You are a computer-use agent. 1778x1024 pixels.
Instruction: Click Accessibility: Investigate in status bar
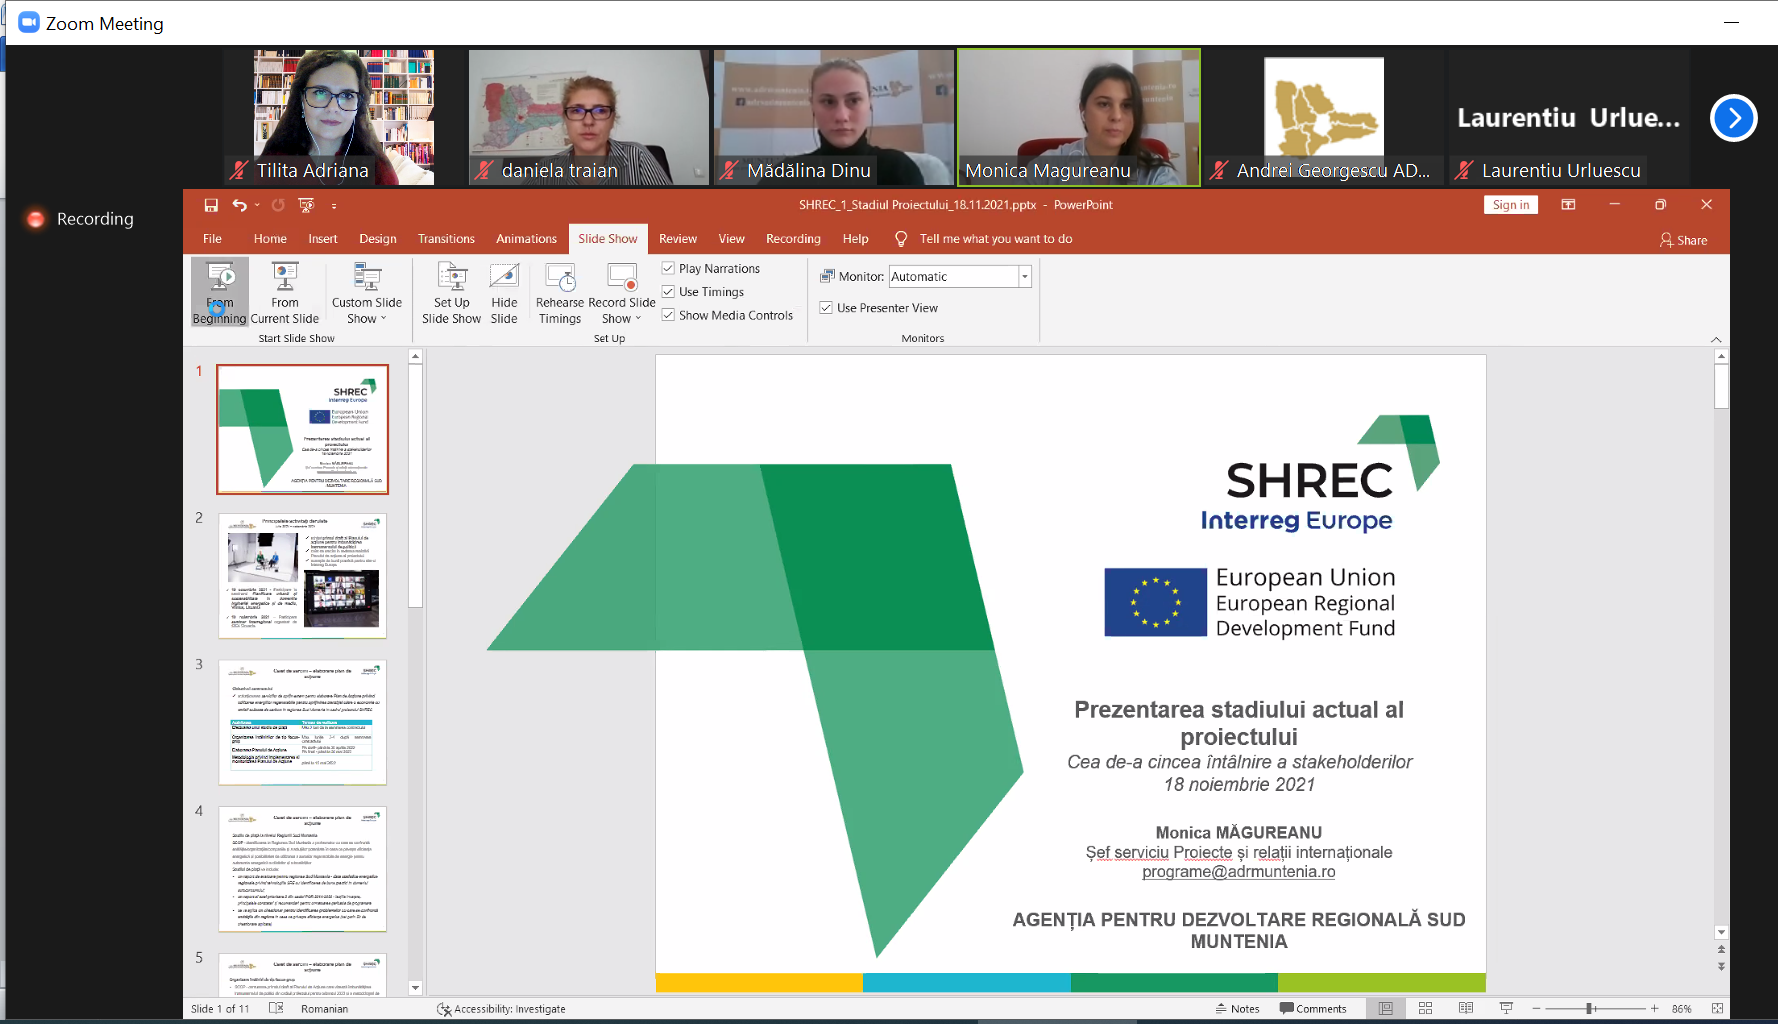click(501, 1009)
